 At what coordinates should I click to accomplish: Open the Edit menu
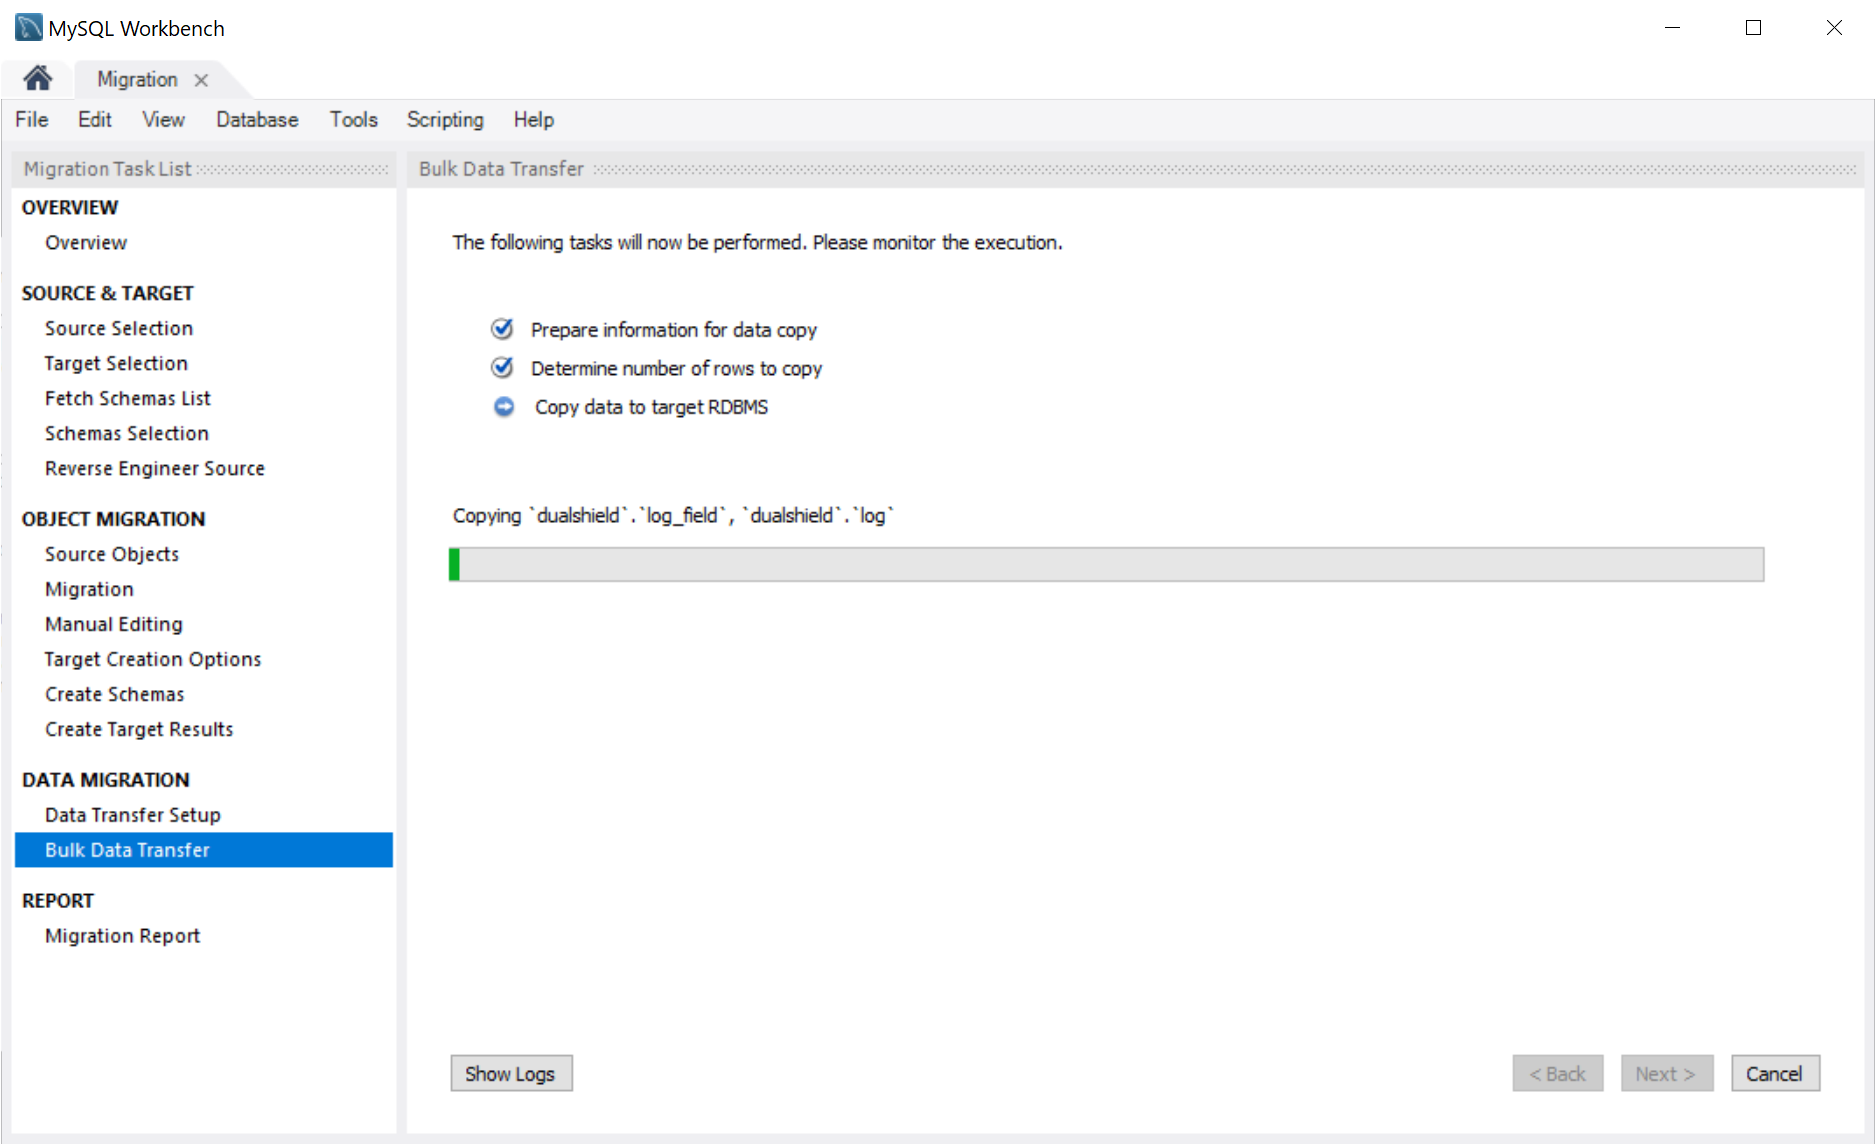(95, 120)
